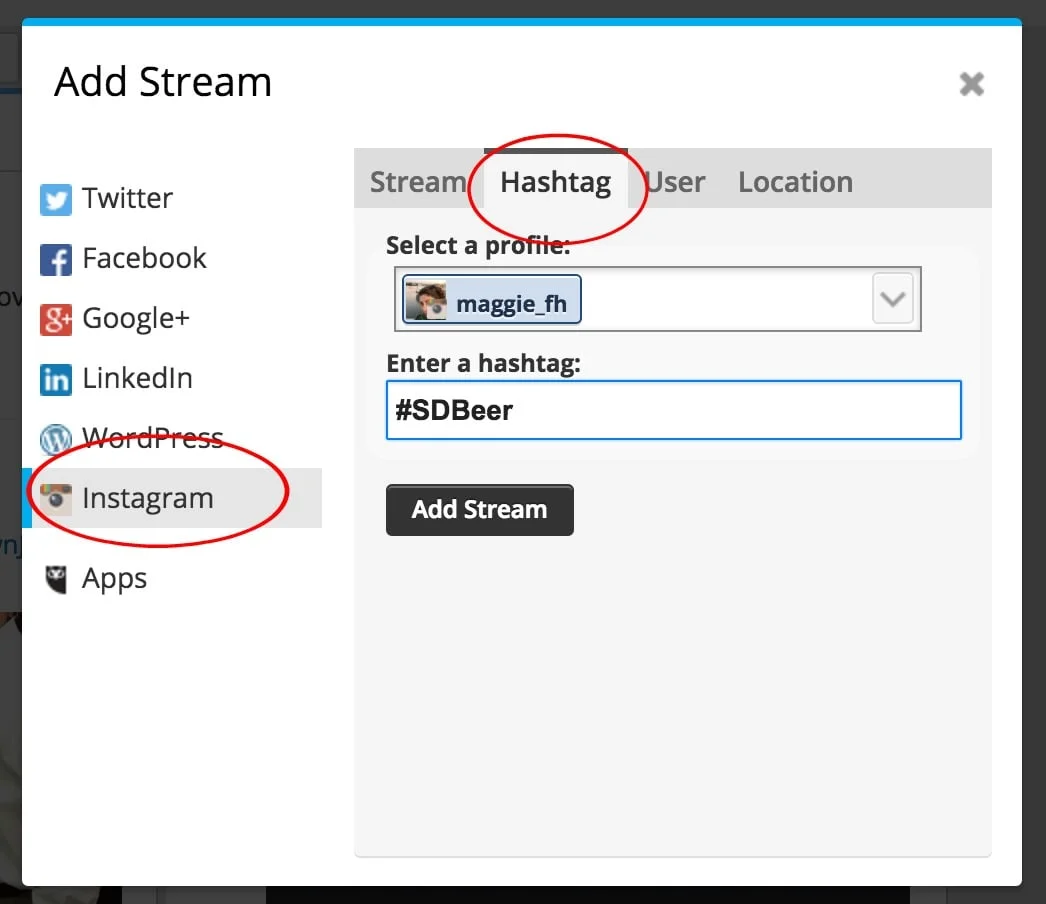Click the Google+ logo icon
Screen dimensions: 1046x904
click(56, 320)
